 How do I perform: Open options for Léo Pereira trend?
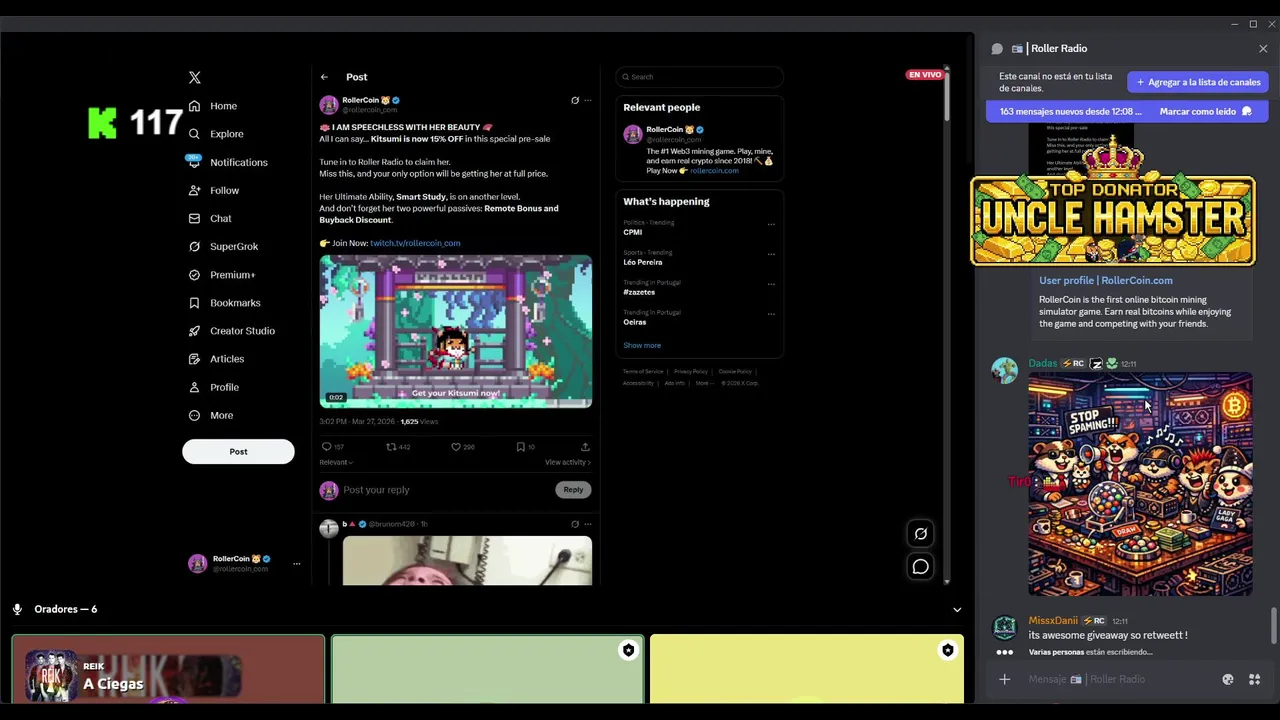(x=771, y=254)
